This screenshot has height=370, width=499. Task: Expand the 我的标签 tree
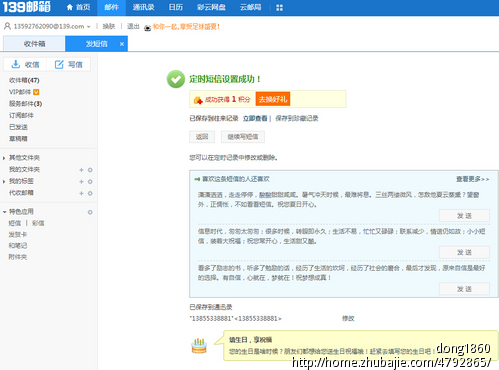tap(4, 182)
